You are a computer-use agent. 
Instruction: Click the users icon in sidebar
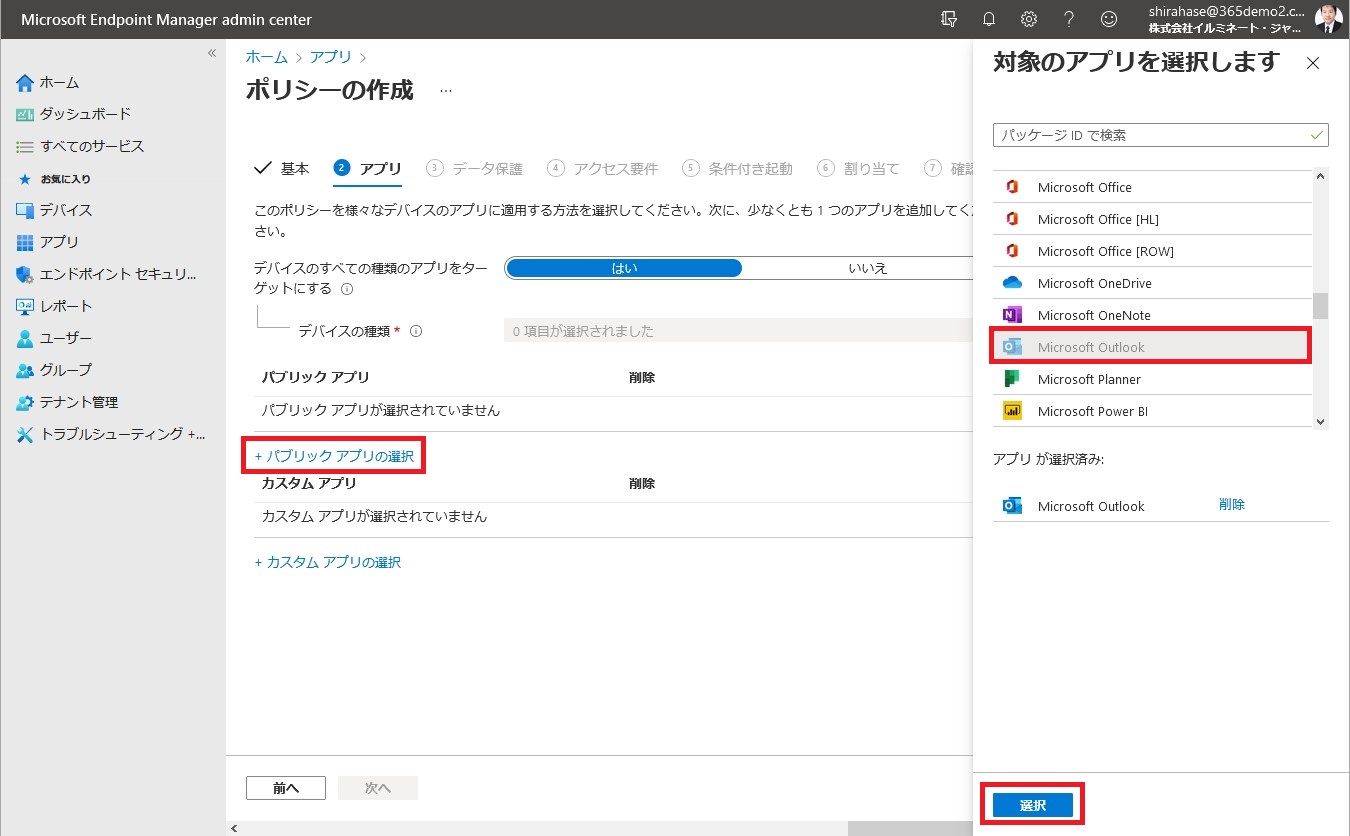click(x=25, y=338)
